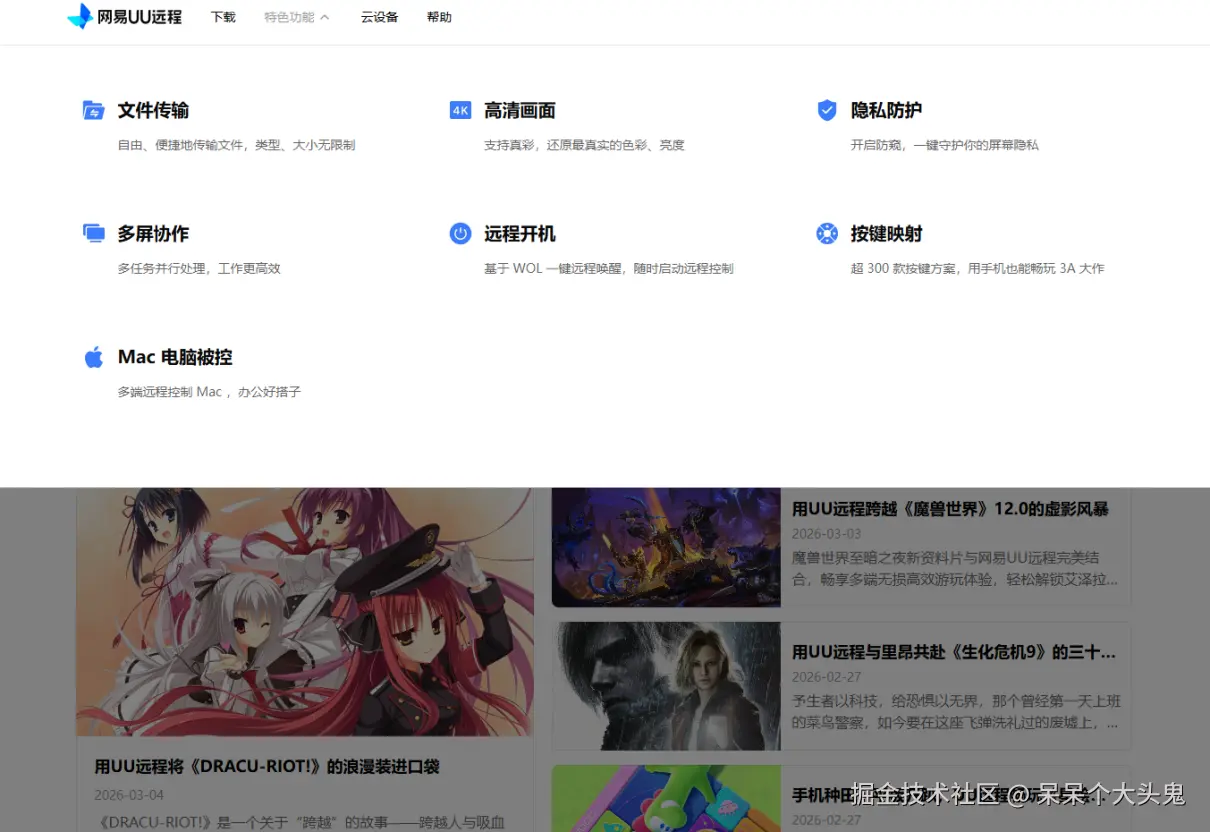1210x832 pixels.
Task: Open the 特色功能 menu
Action: click(289, 17)
